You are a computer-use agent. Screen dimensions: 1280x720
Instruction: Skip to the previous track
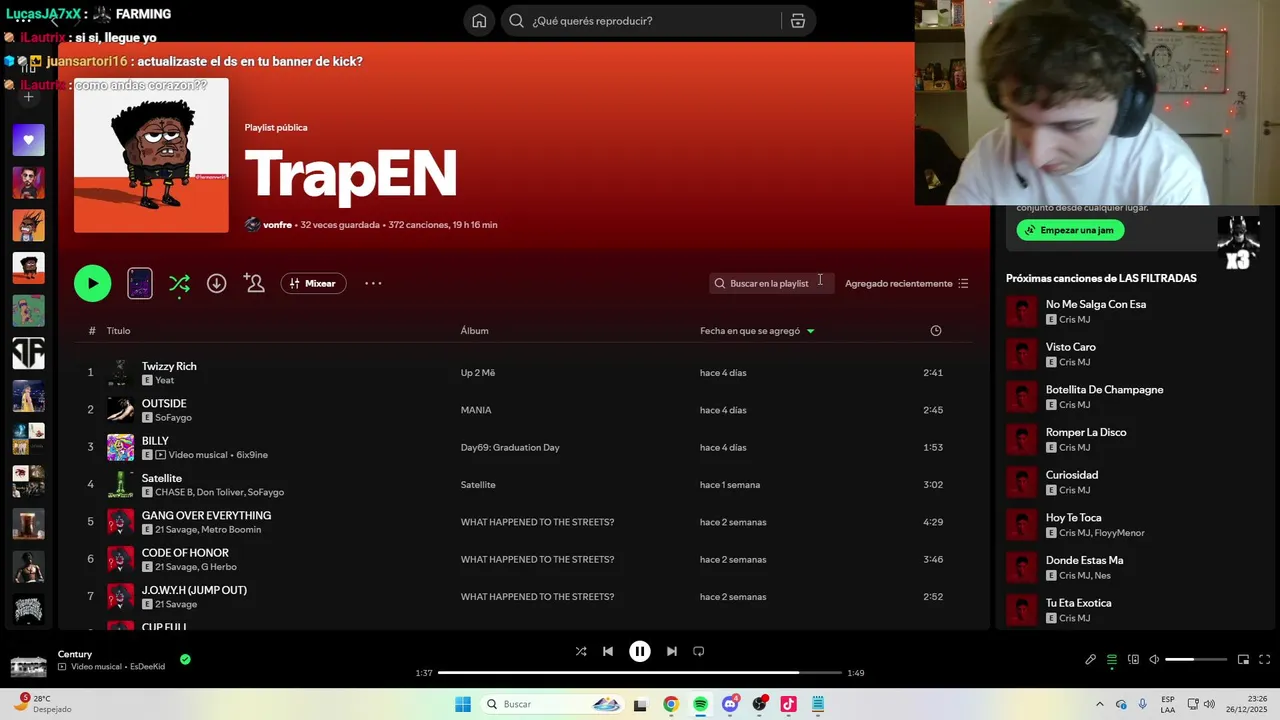coord(608,651)
